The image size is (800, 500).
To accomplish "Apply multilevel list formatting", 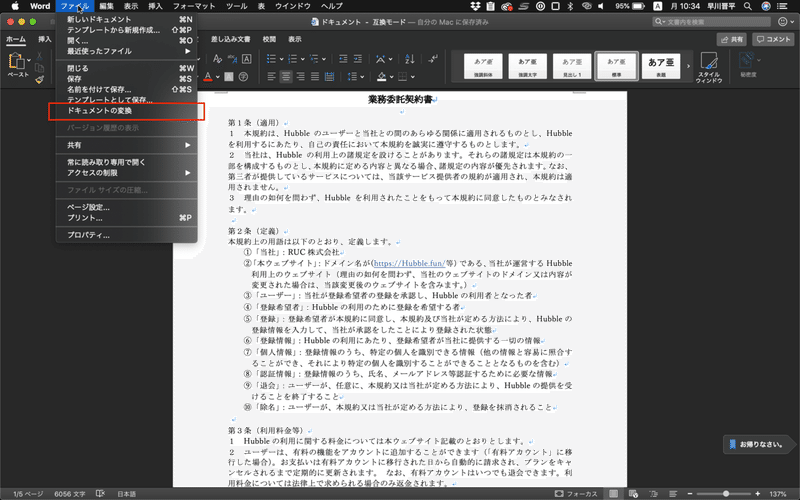I will (x=314, y=59).
